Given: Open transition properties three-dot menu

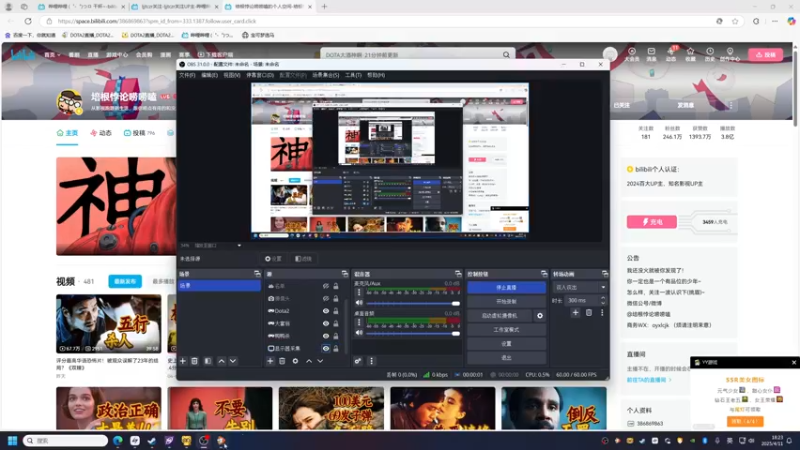Looking at the screenshot, I should (x=602, y=312).
